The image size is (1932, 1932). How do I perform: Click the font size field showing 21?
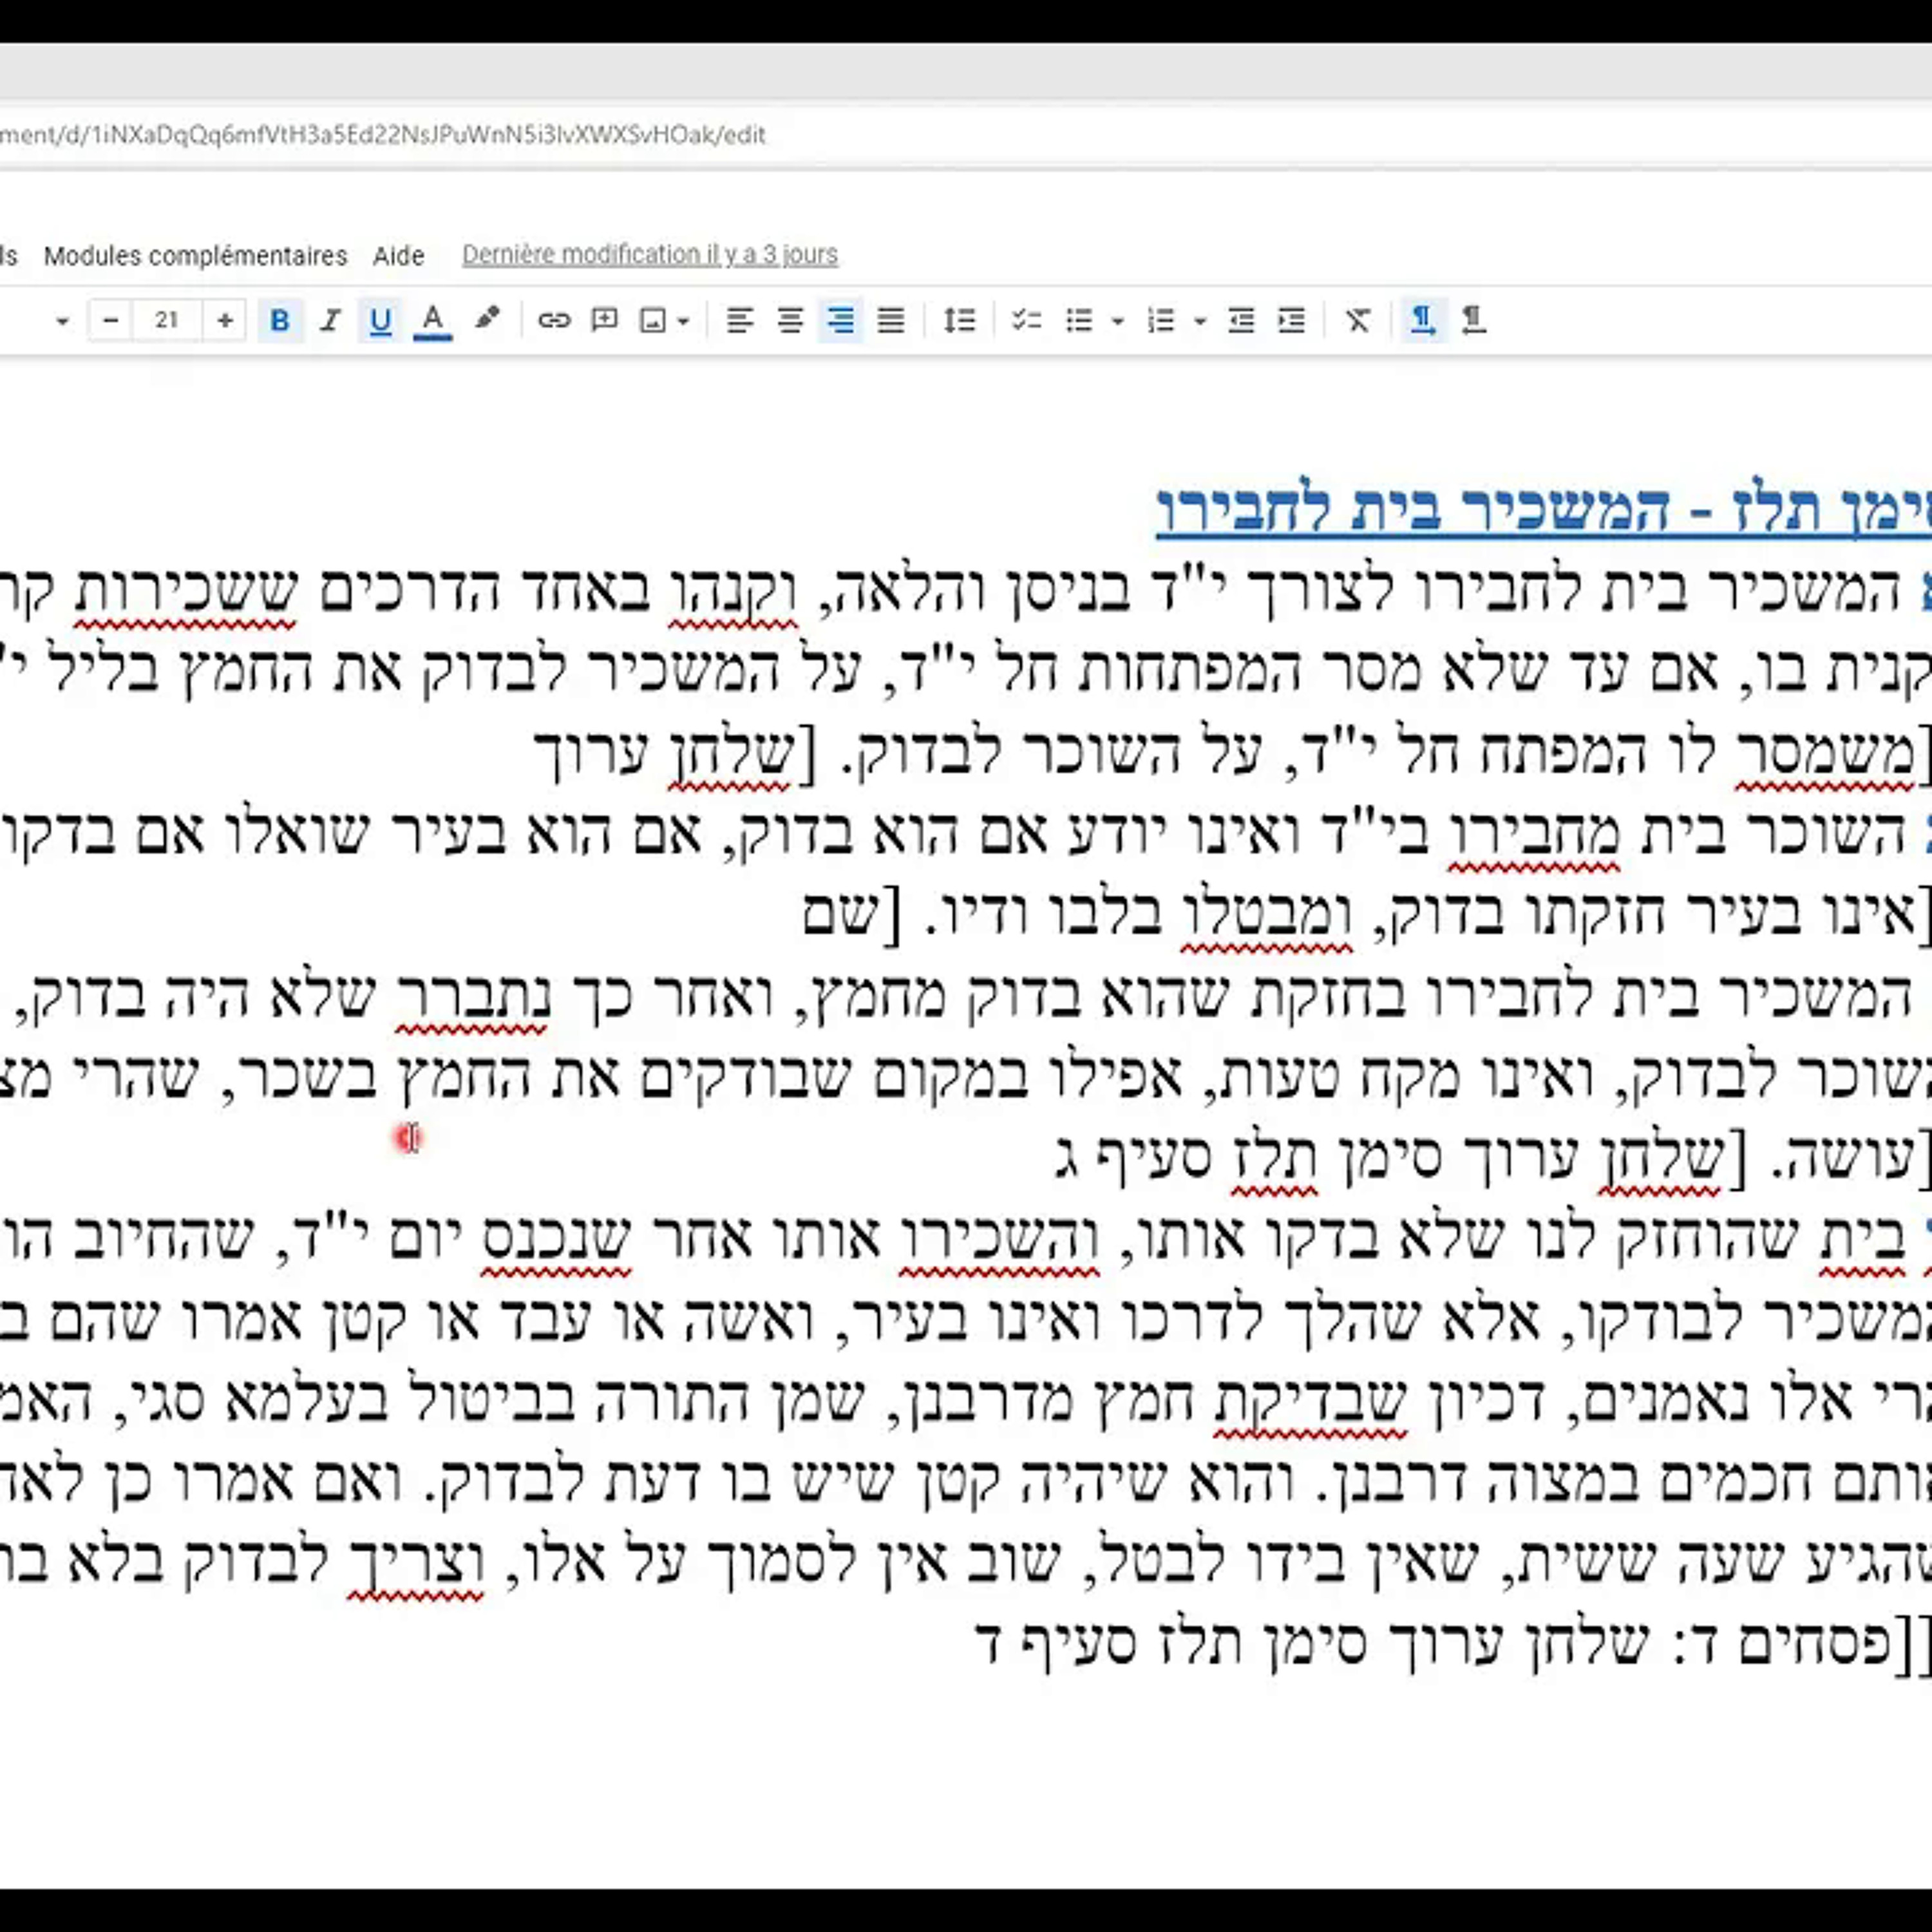tap(167, 320)
